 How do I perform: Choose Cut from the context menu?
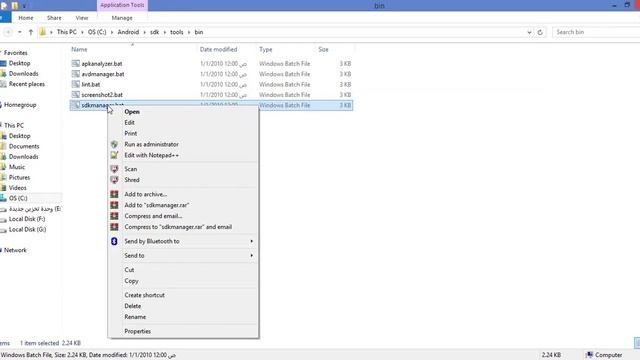point(183,270)
